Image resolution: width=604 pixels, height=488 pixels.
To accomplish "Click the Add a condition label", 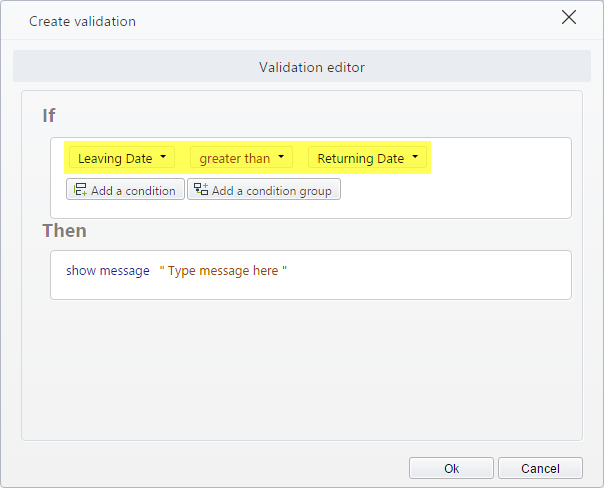I will pyautogui.click(x=133, y=191).
